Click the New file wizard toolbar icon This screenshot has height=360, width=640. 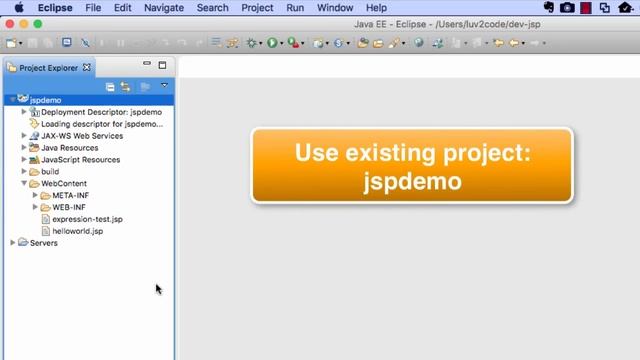click(x=11, y=43)
